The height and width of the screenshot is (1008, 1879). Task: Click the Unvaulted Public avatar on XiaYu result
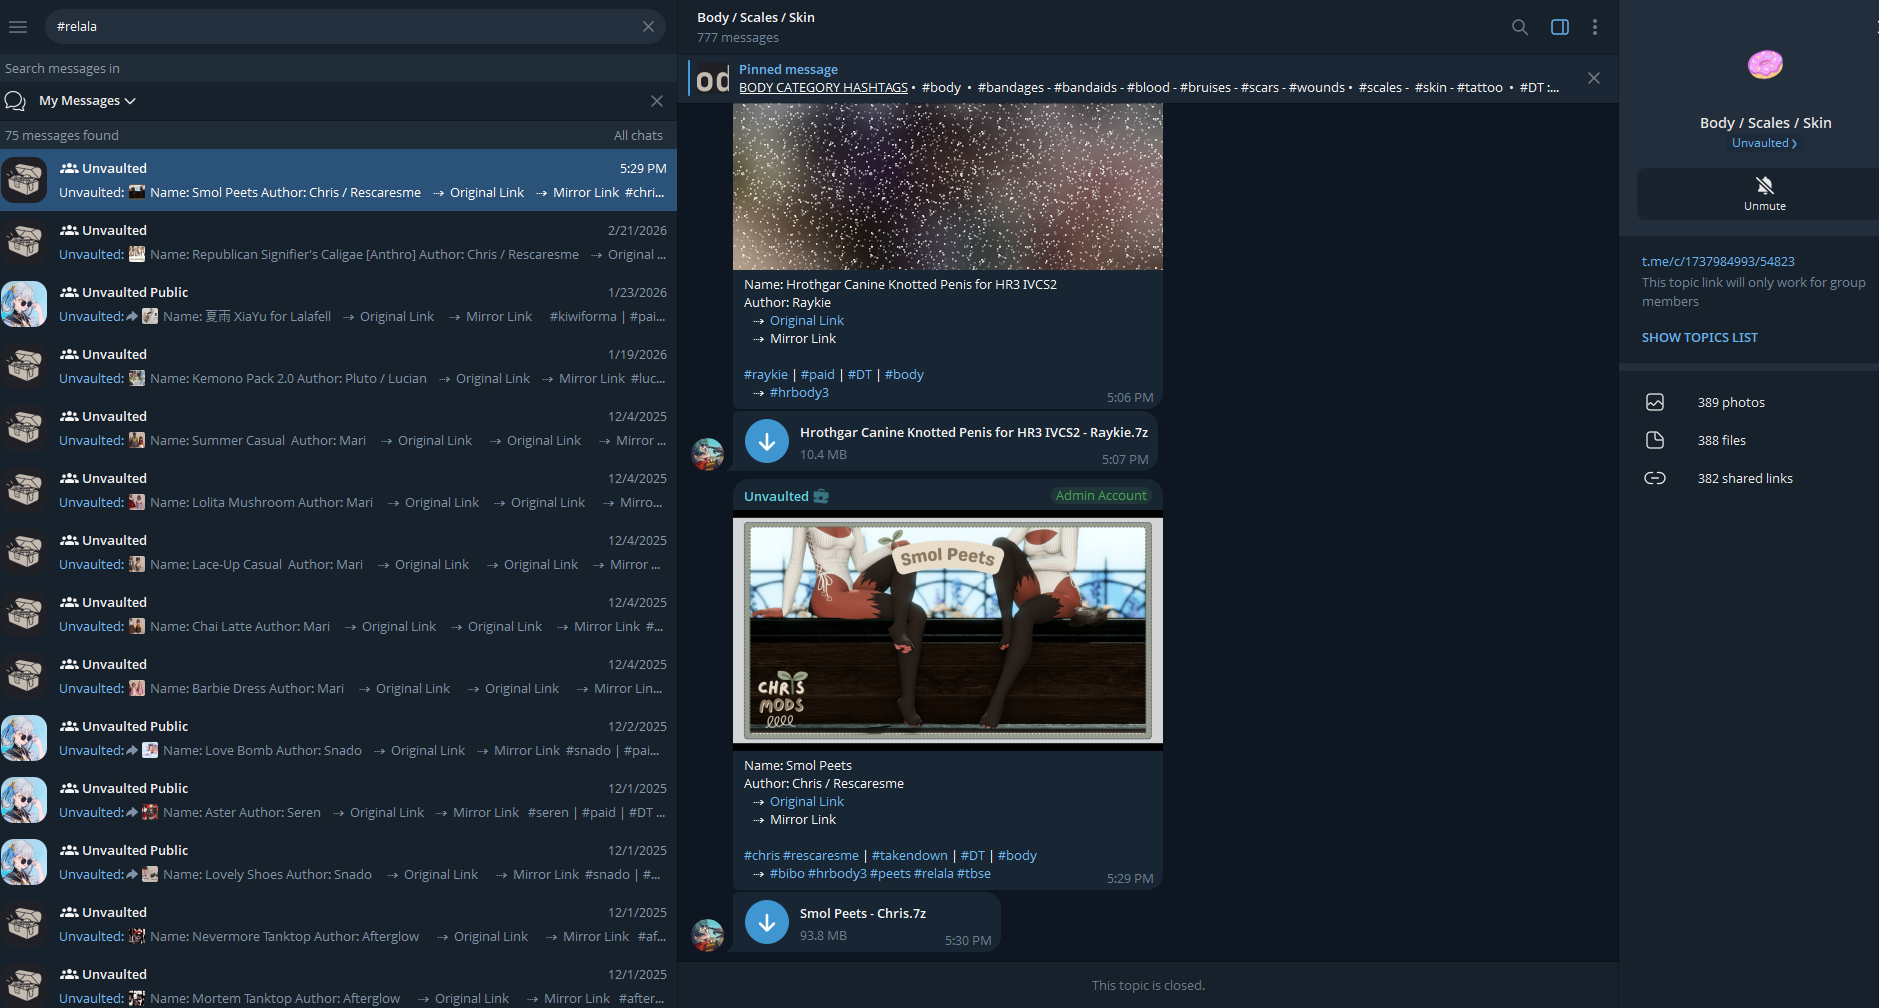click(x=24, y=305)
